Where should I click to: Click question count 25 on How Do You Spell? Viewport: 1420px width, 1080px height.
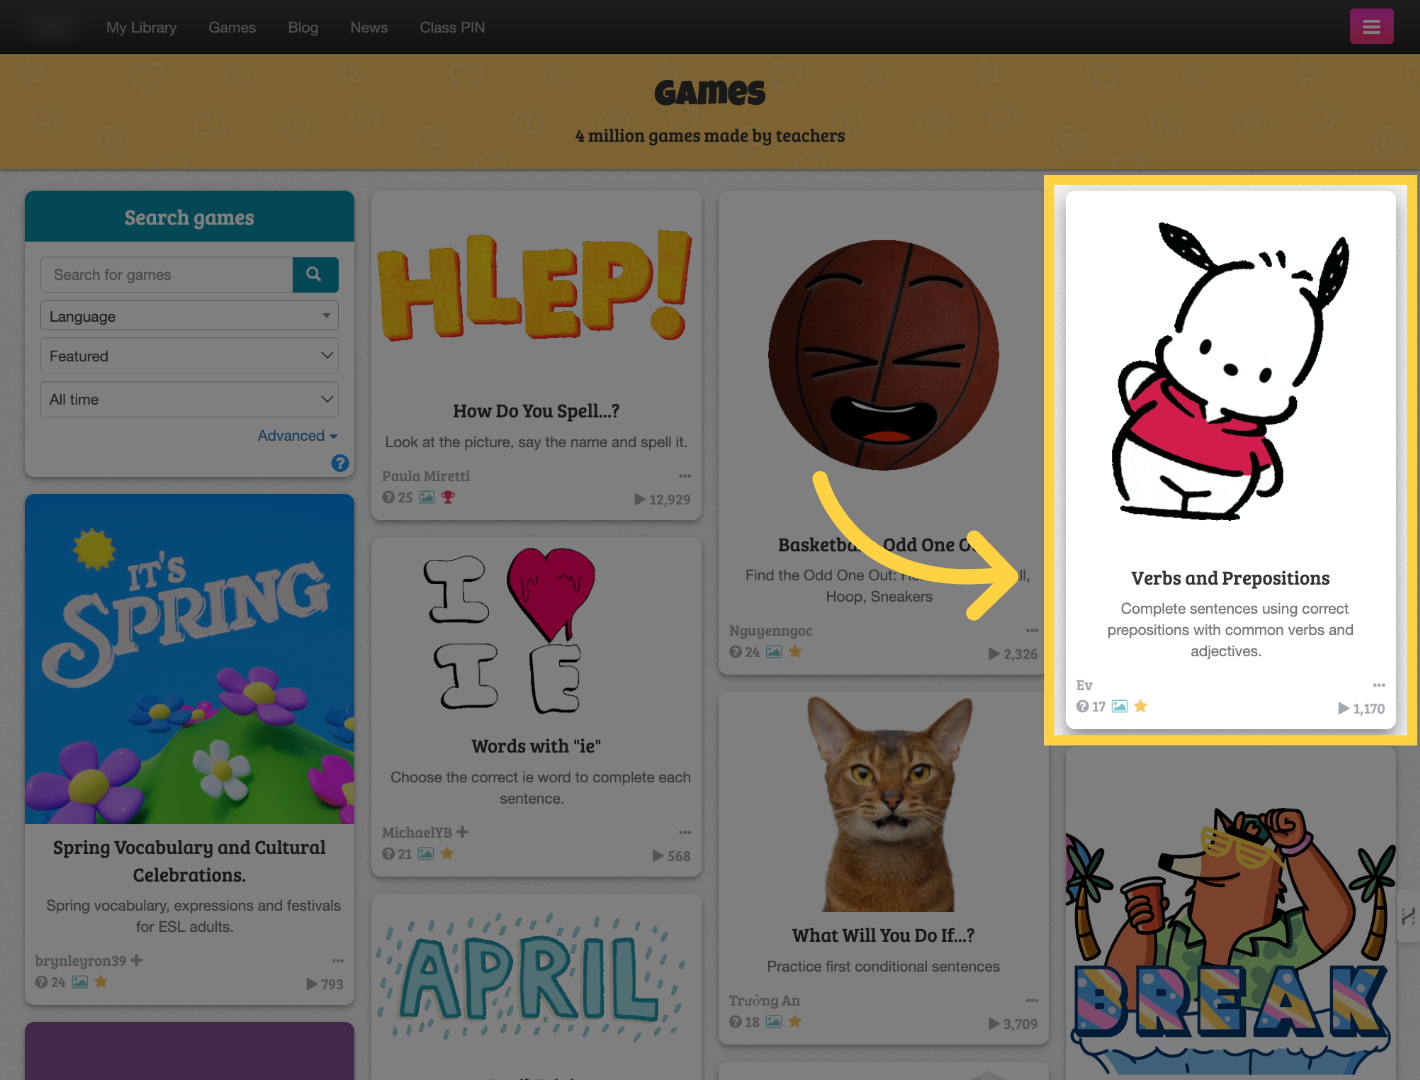point(398,497)
